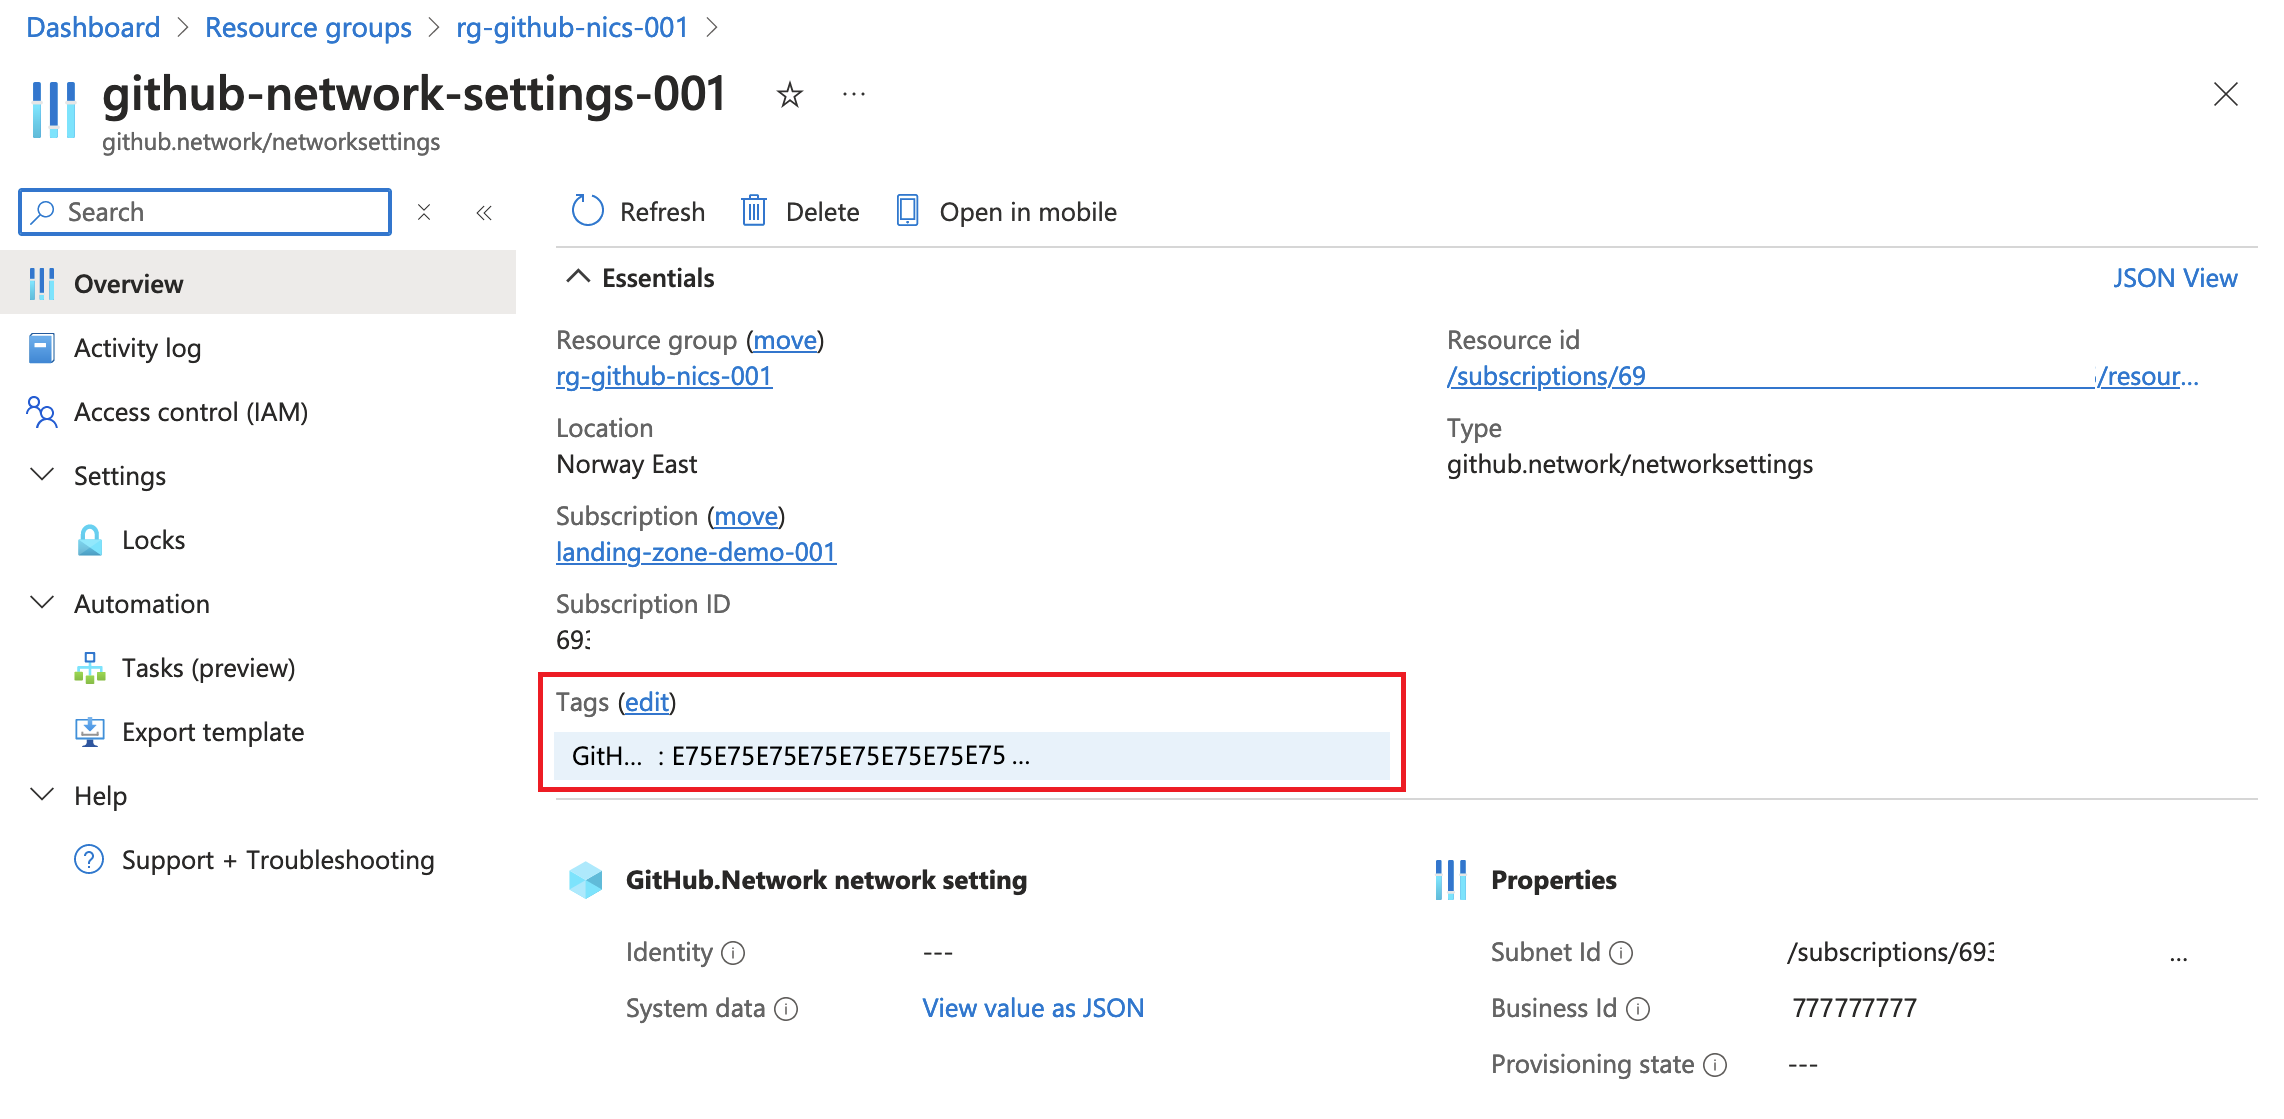Click the Open in mobile phone icon
This screenshot has width=2284, height=1119.
[908, 211]
